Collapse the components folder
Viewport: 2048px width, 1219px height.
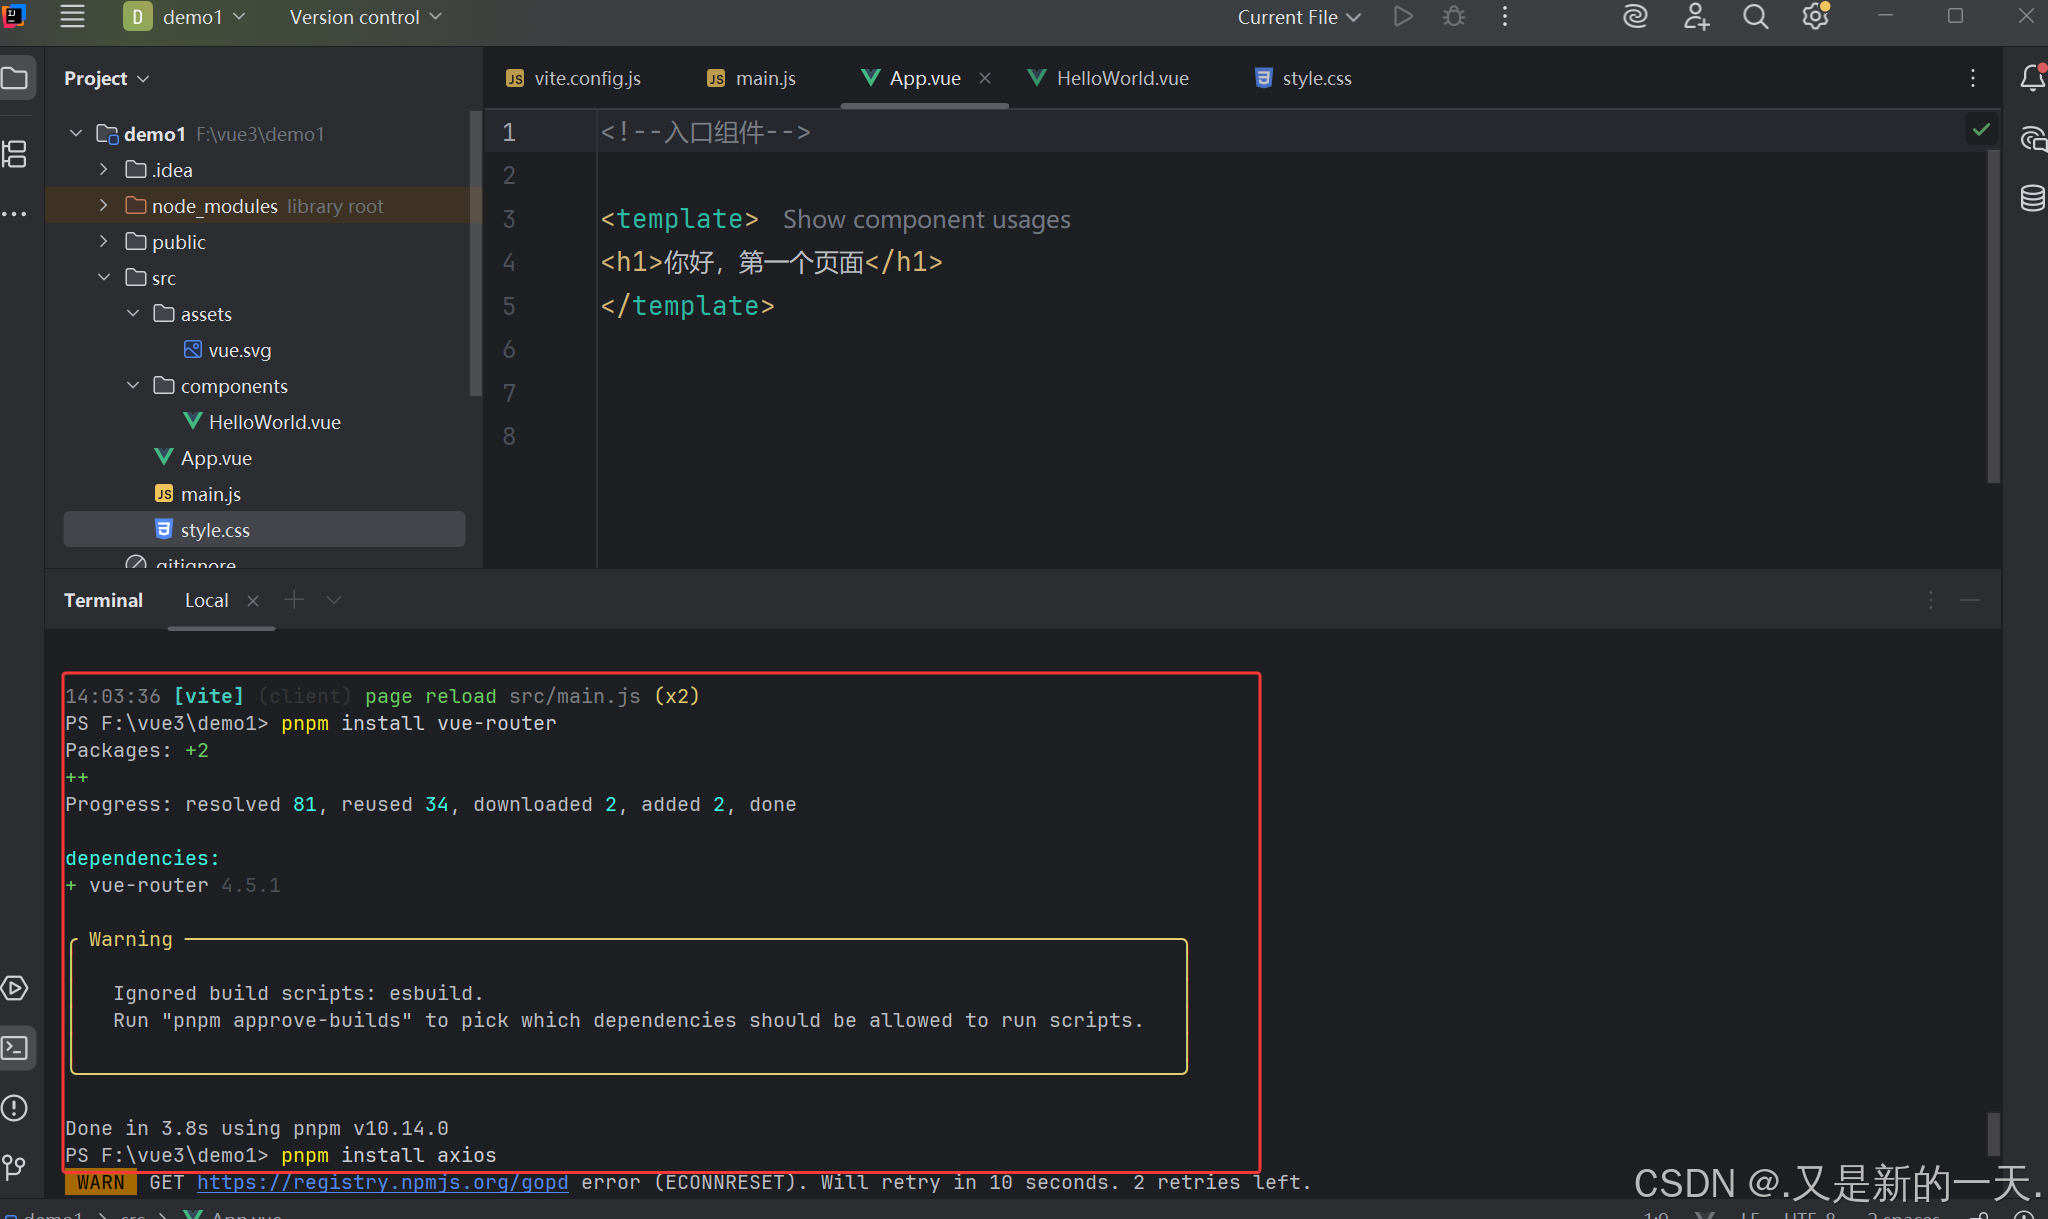pos(133,385)
